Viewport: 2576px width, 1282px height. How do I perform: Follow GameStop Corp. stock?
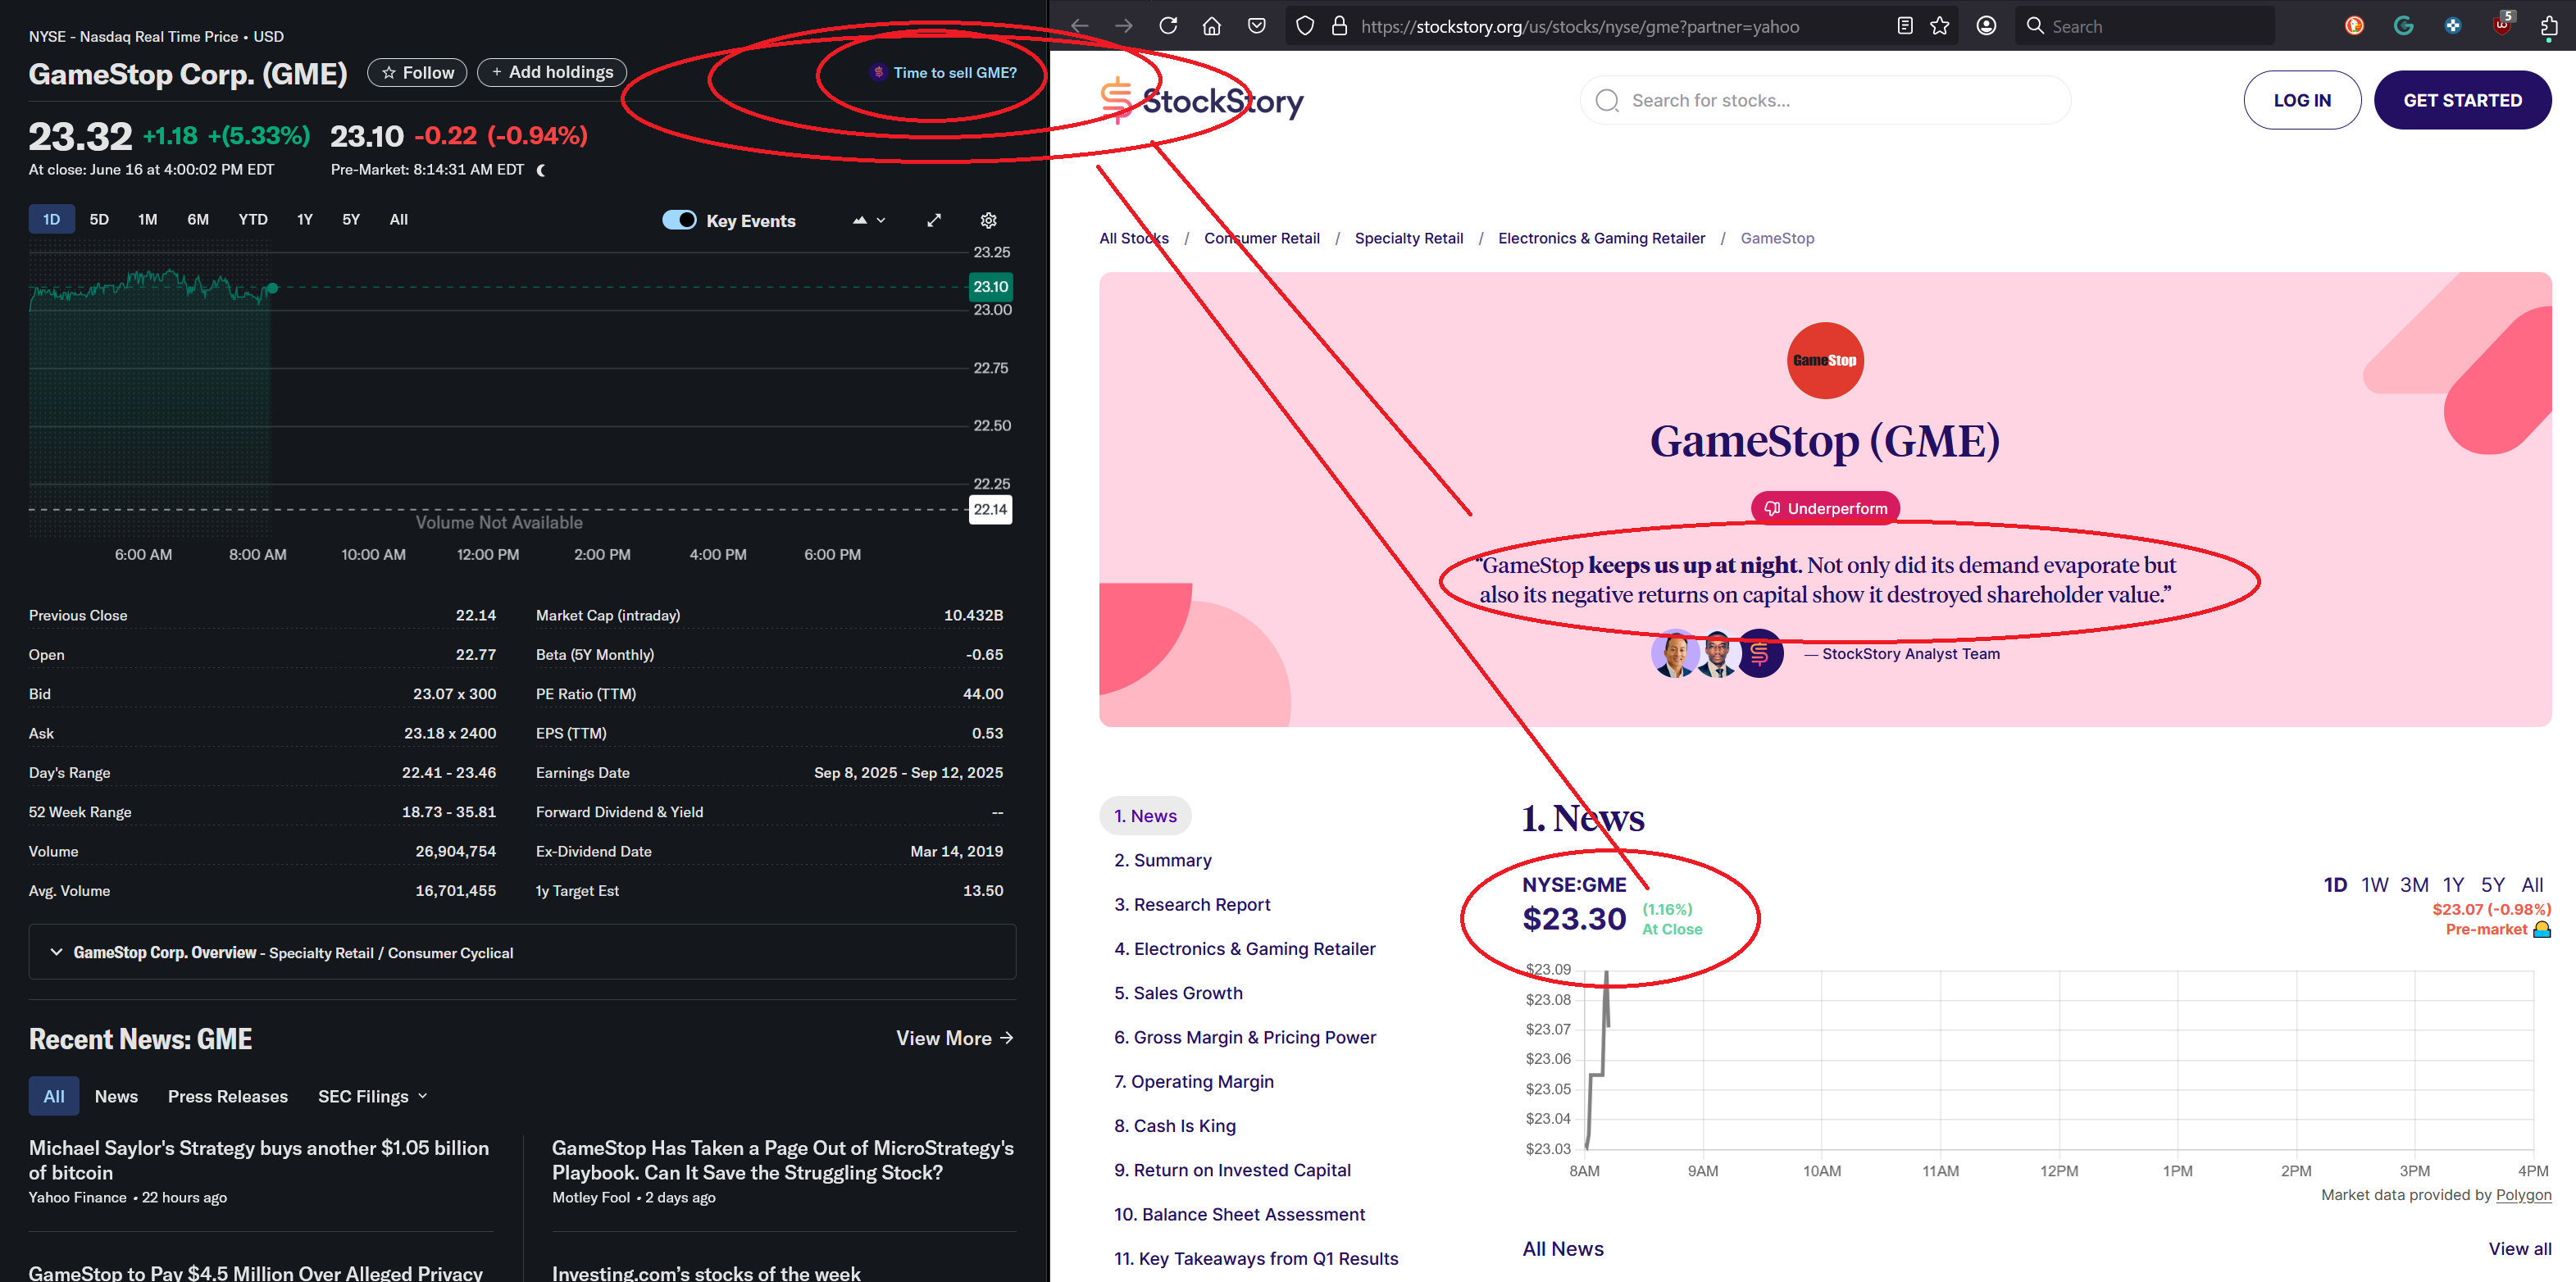(417, 72)
